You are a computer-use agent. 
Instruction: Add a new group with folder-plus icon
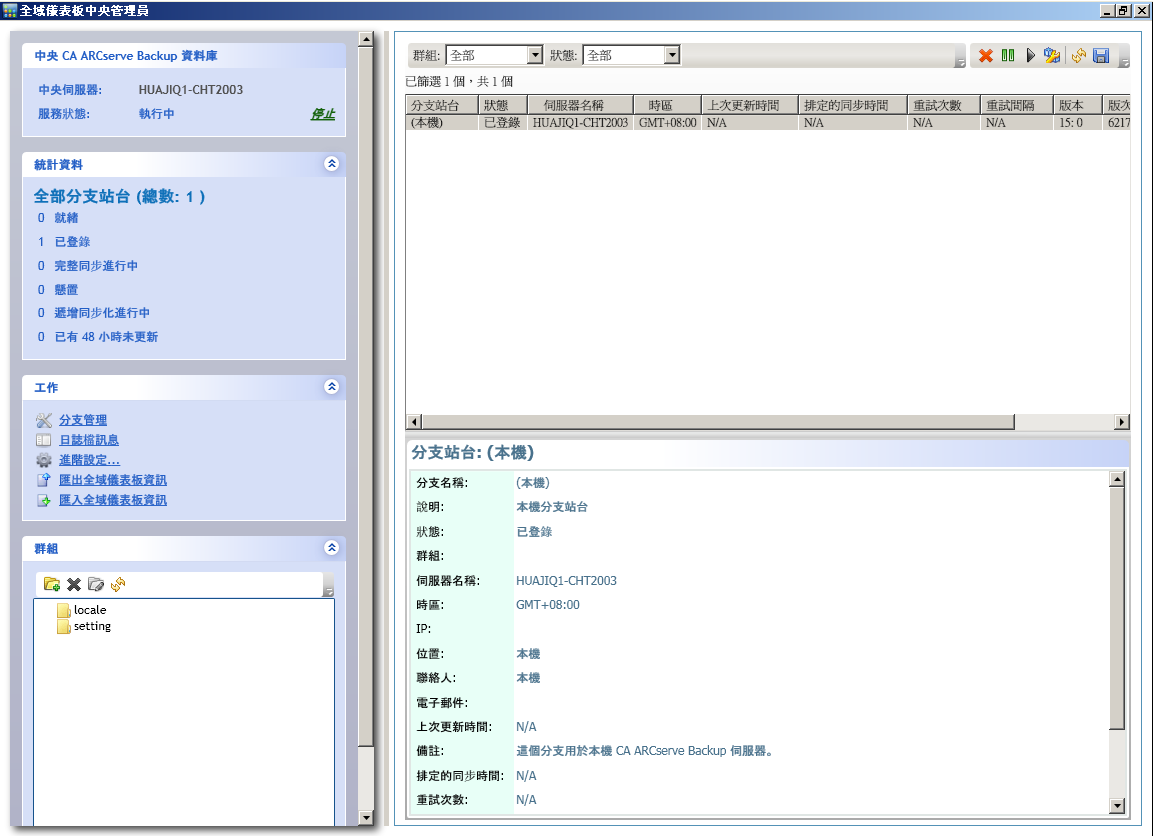51,584
